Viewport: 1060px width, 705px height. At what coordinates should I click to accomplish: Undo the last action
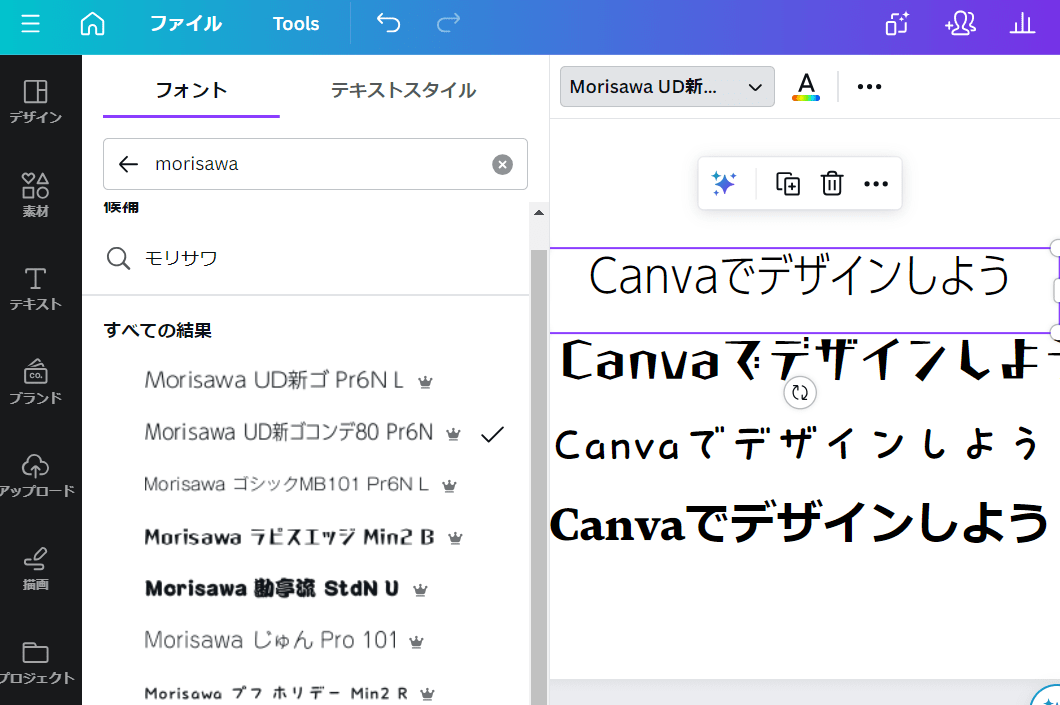pos(388,22)
